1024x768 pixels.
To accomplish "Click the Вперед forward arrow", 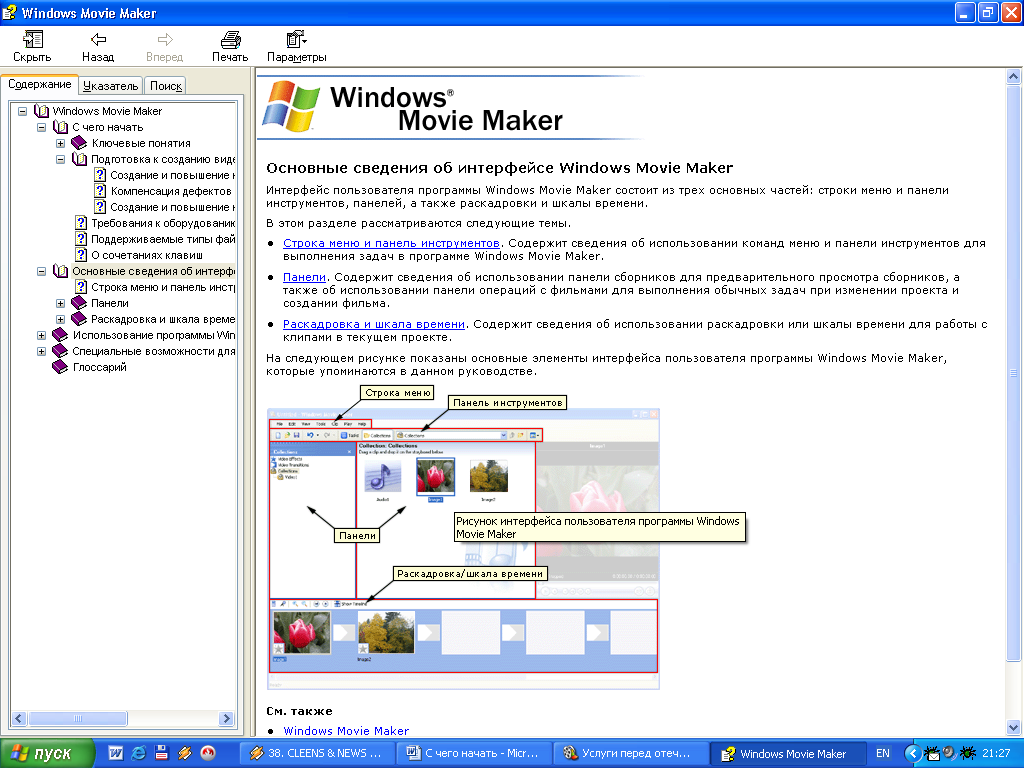I will click(x=165, y=40).
